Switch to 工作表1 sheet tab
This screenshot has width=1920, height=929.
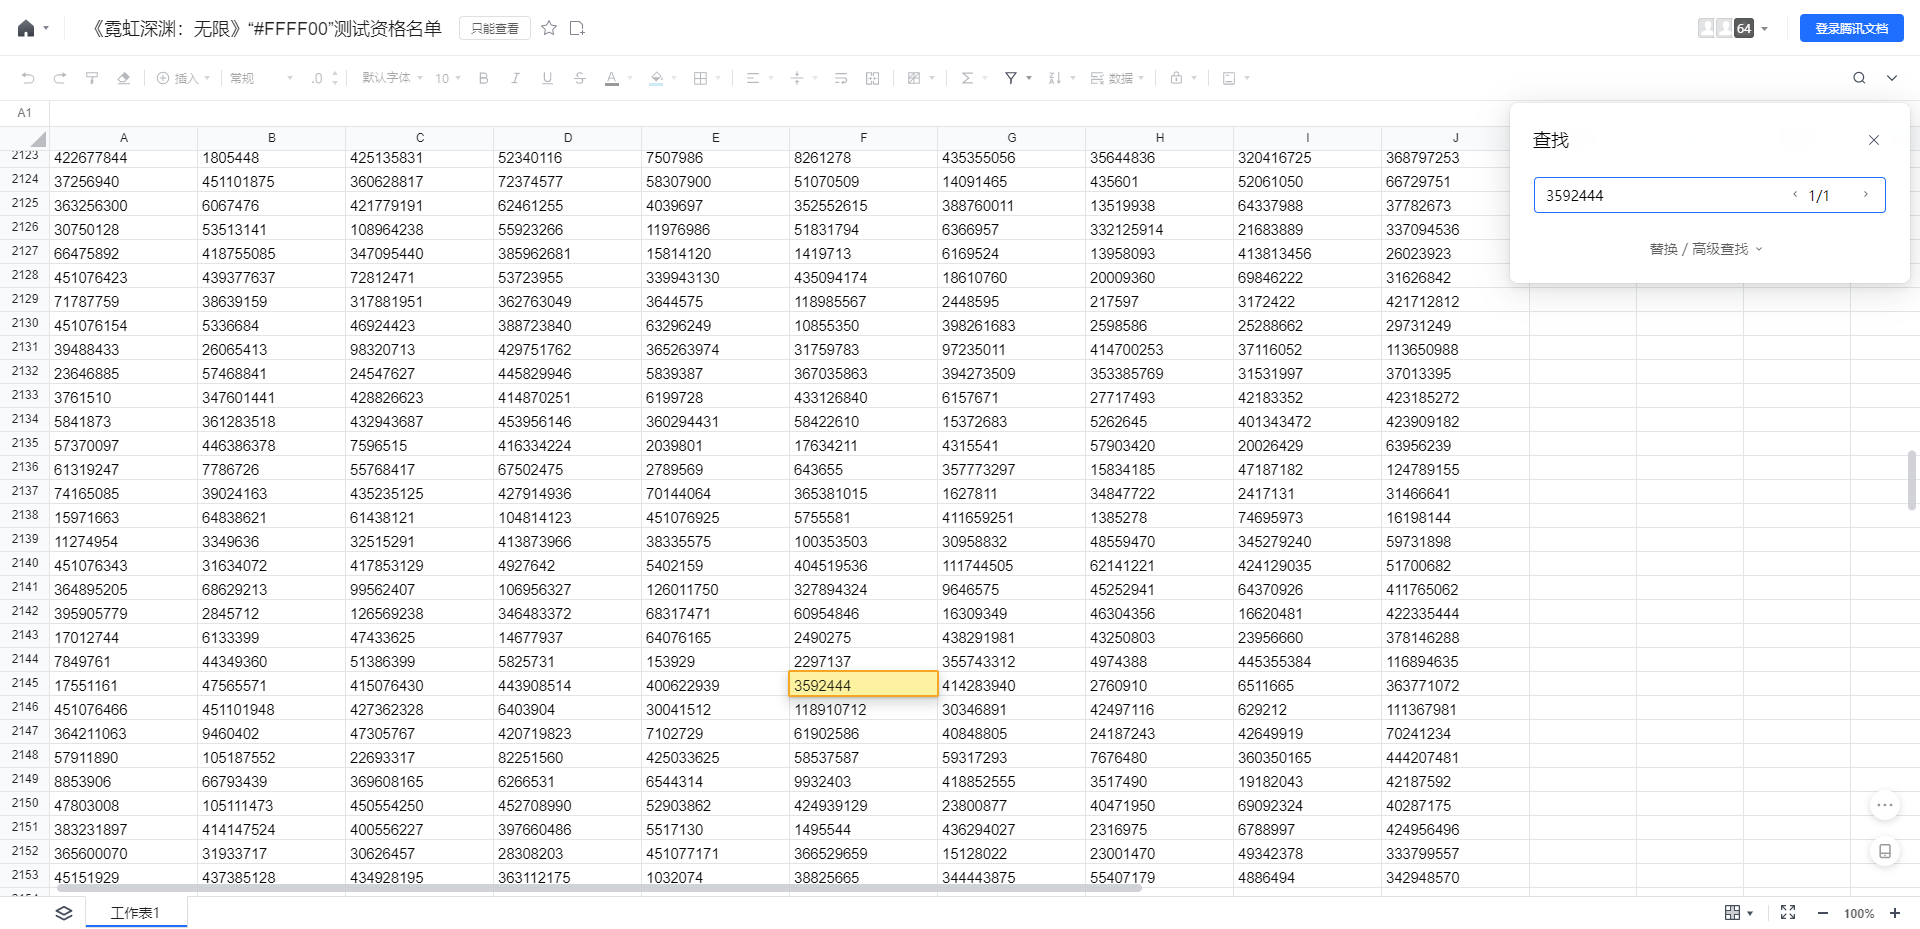(136, 912)
